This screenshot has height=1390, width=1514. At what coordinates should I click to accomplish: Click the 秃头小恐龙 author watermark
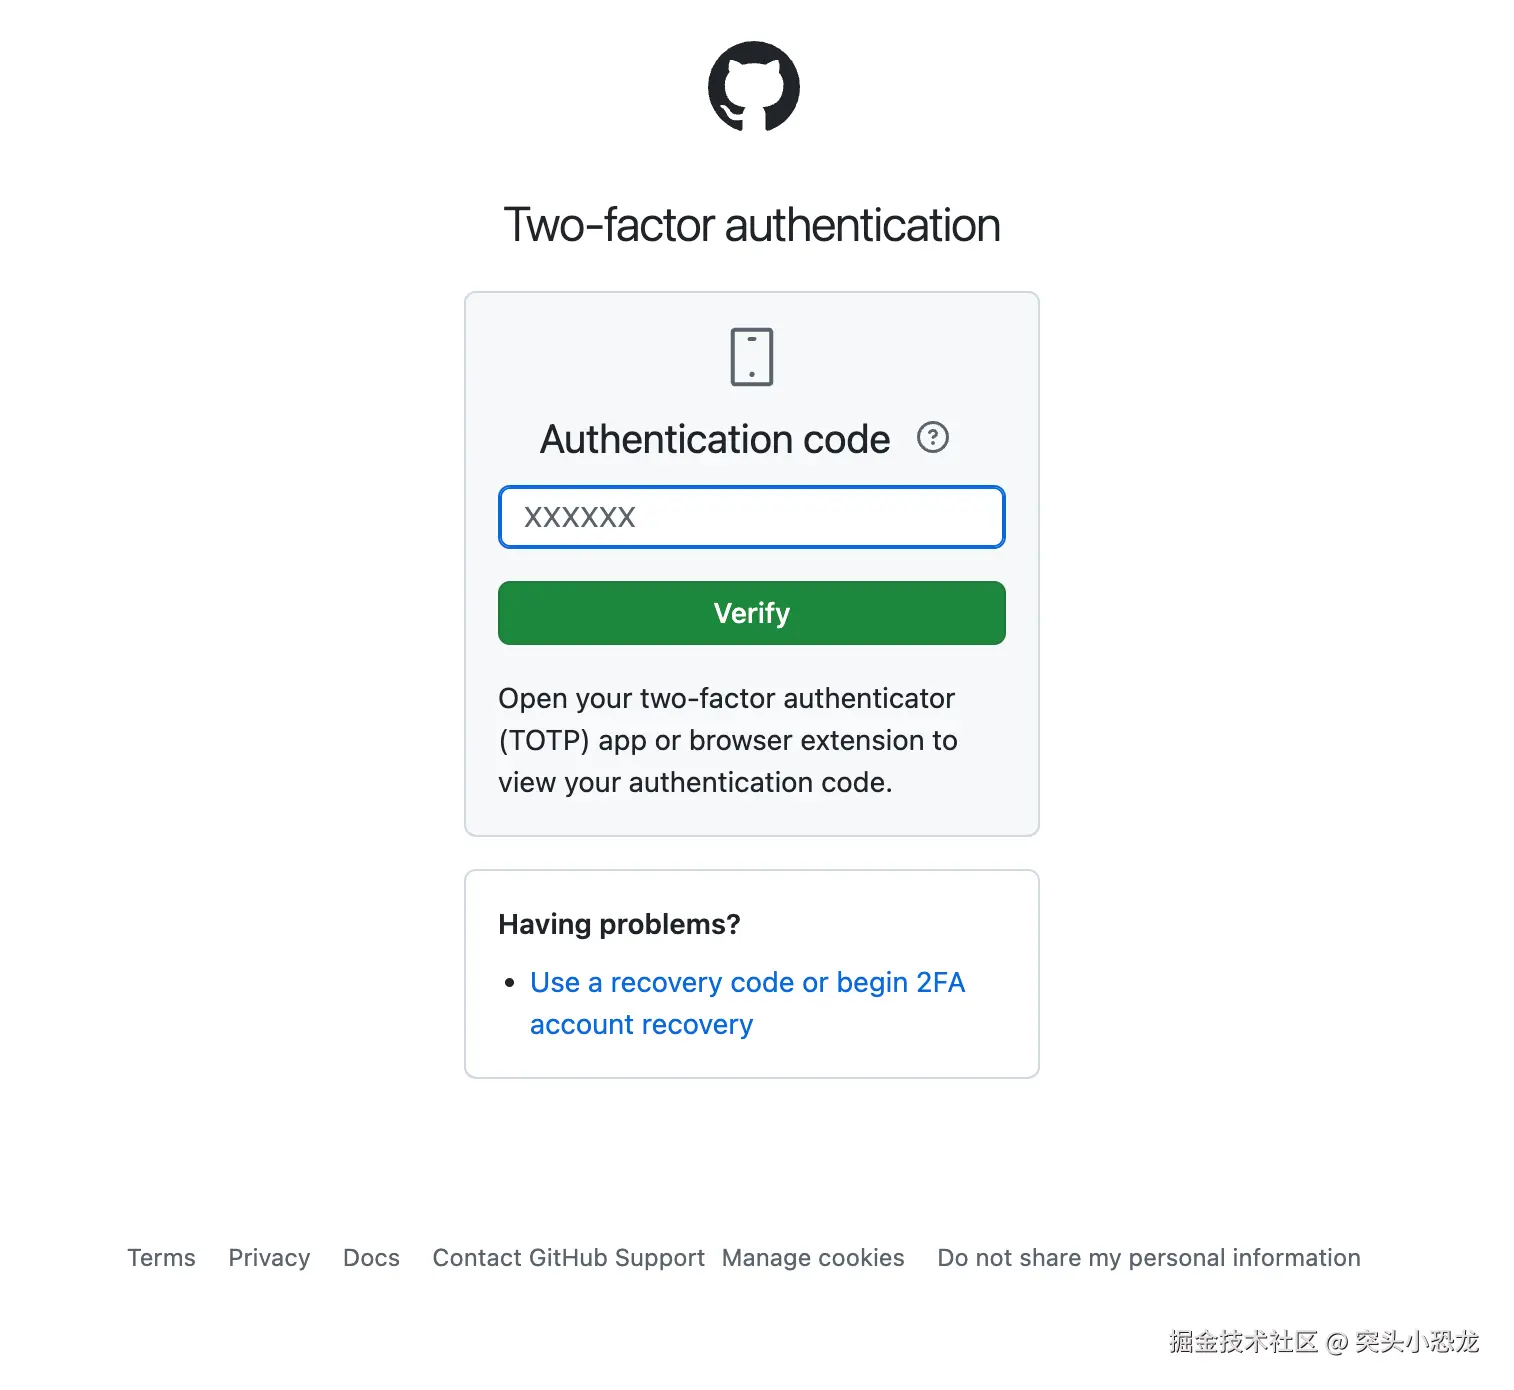1416,1342
